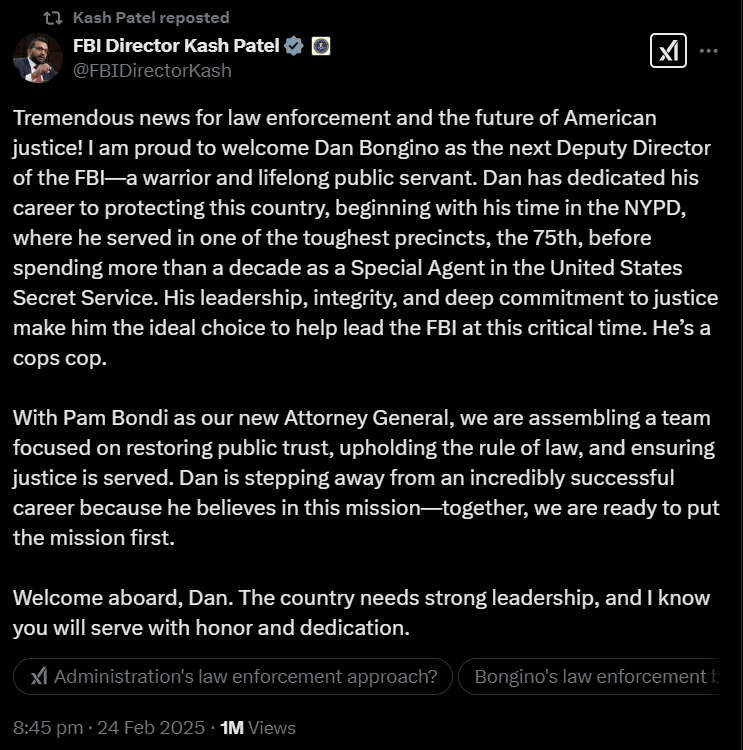Open the @FBIDirectorKash handle link
The image size is (743, 750).
[152, 71]
